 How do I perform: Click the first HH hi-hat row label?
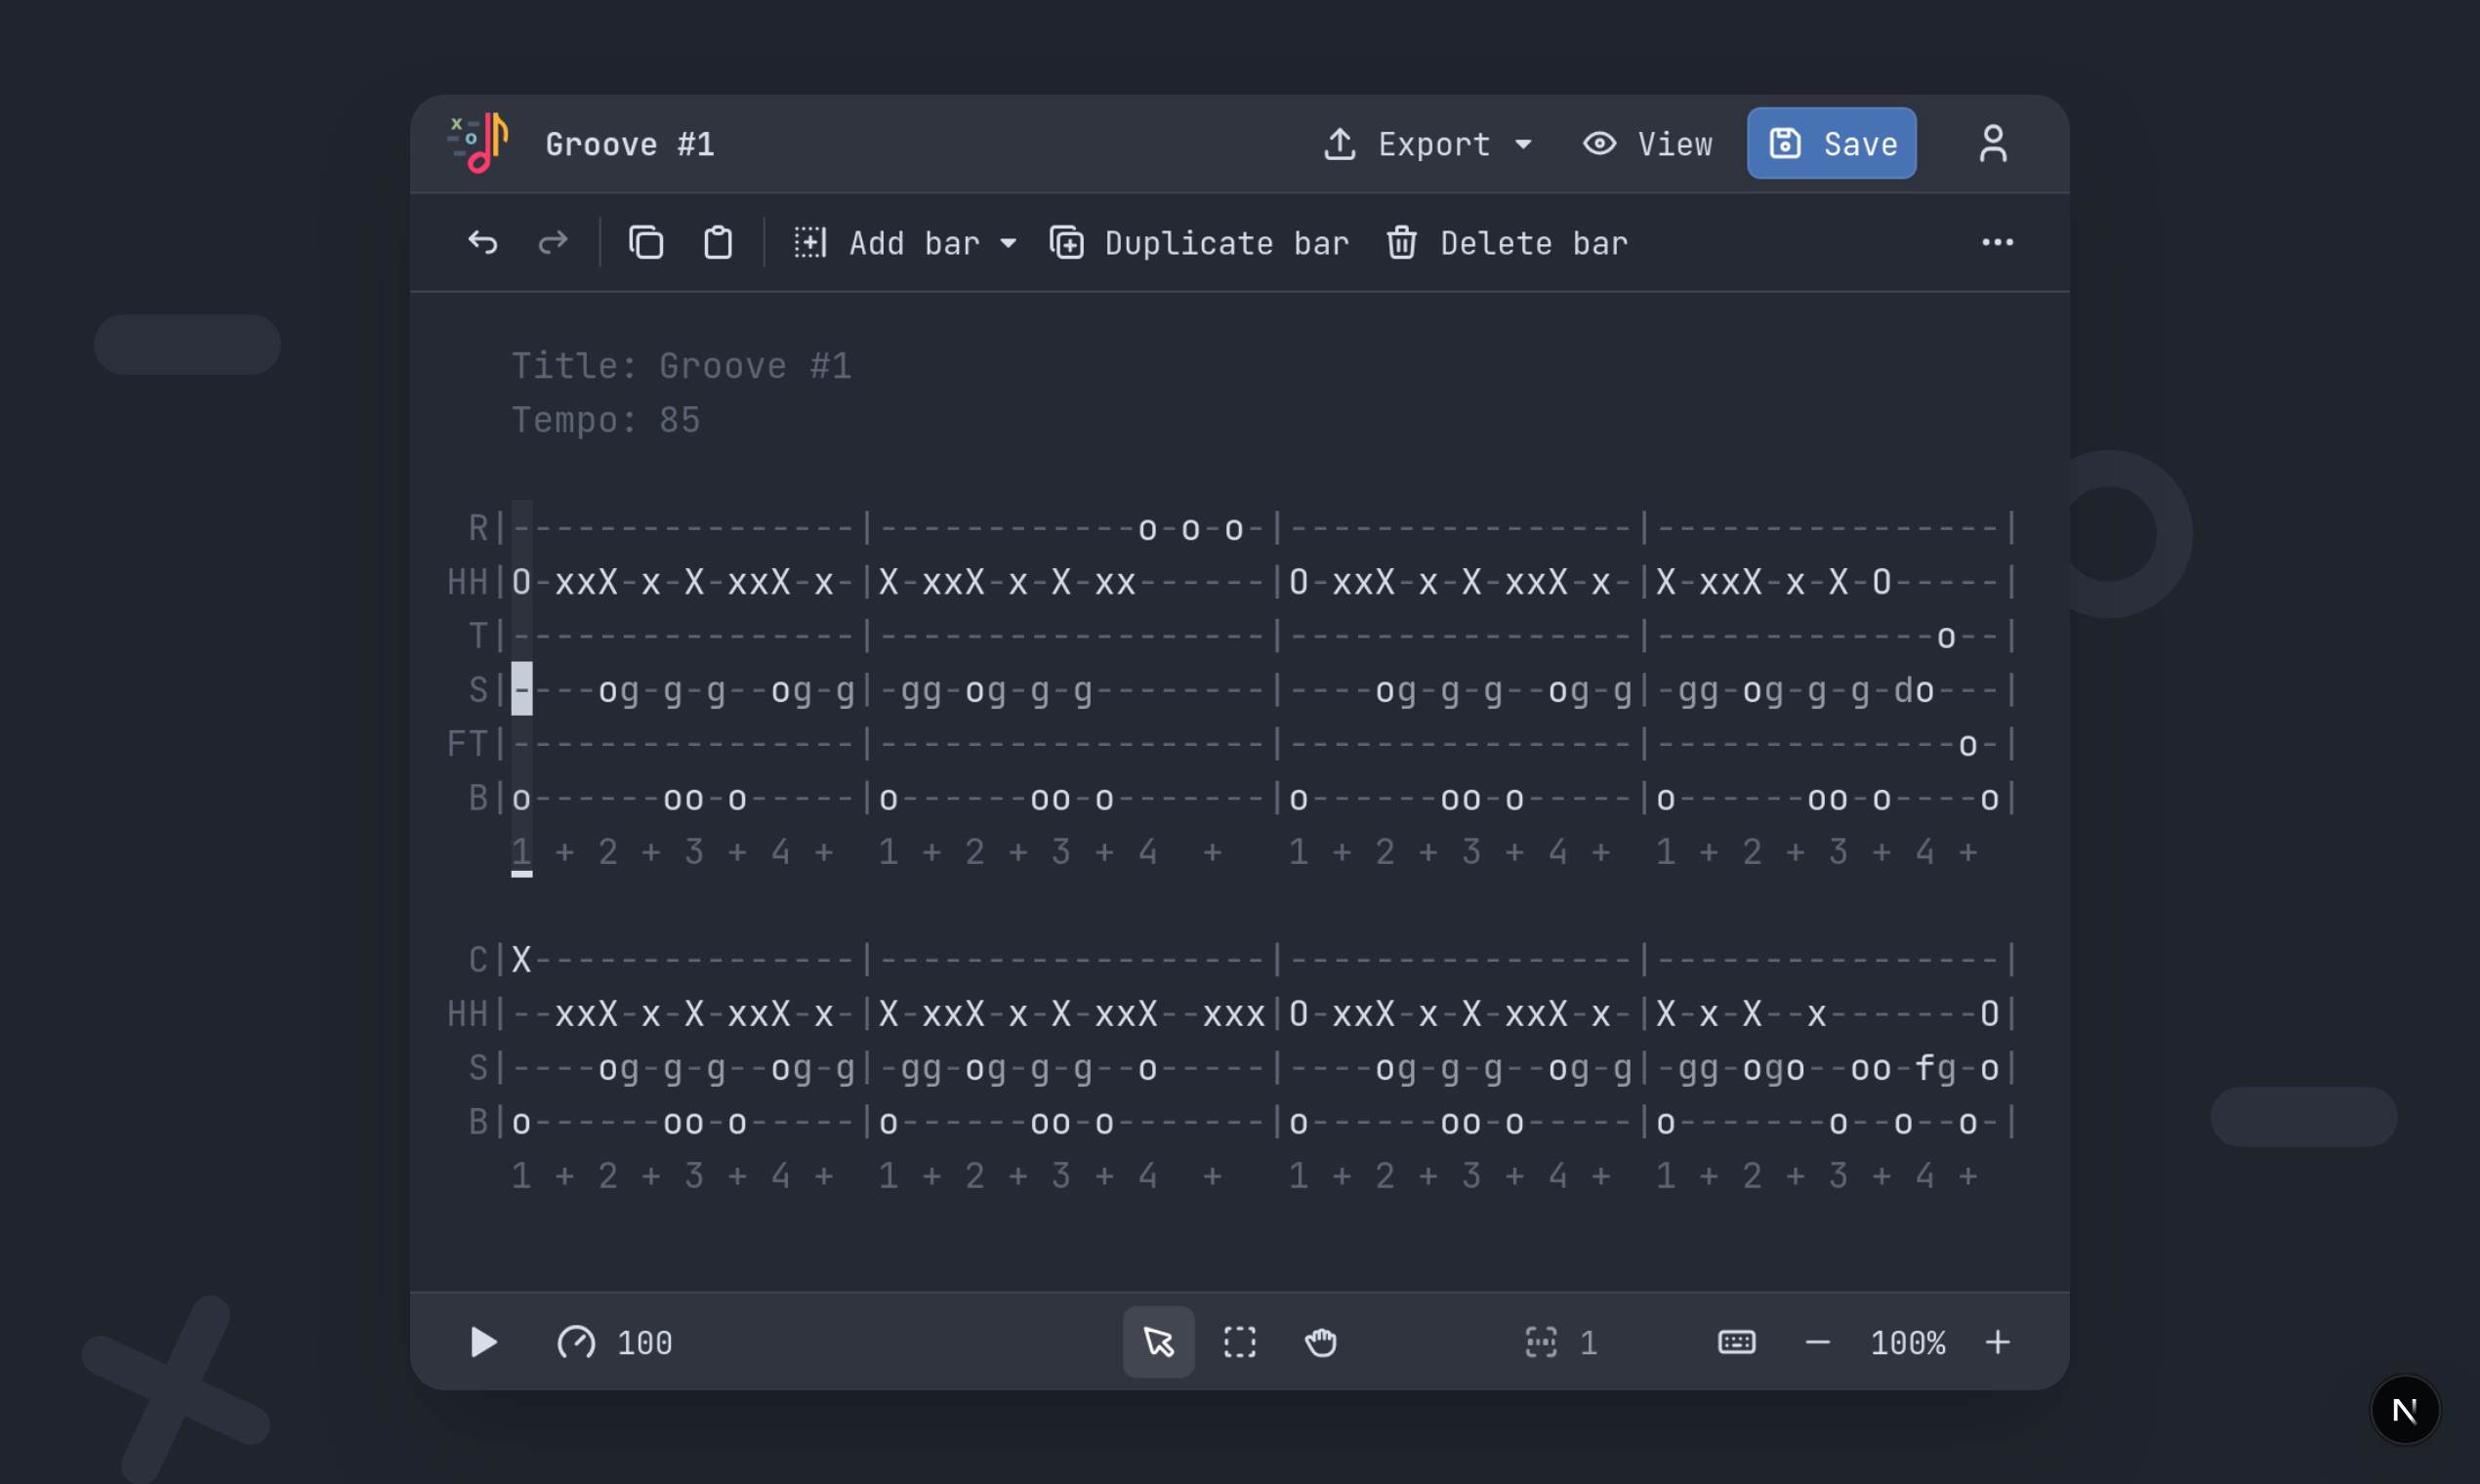click(x=467, y=581)
